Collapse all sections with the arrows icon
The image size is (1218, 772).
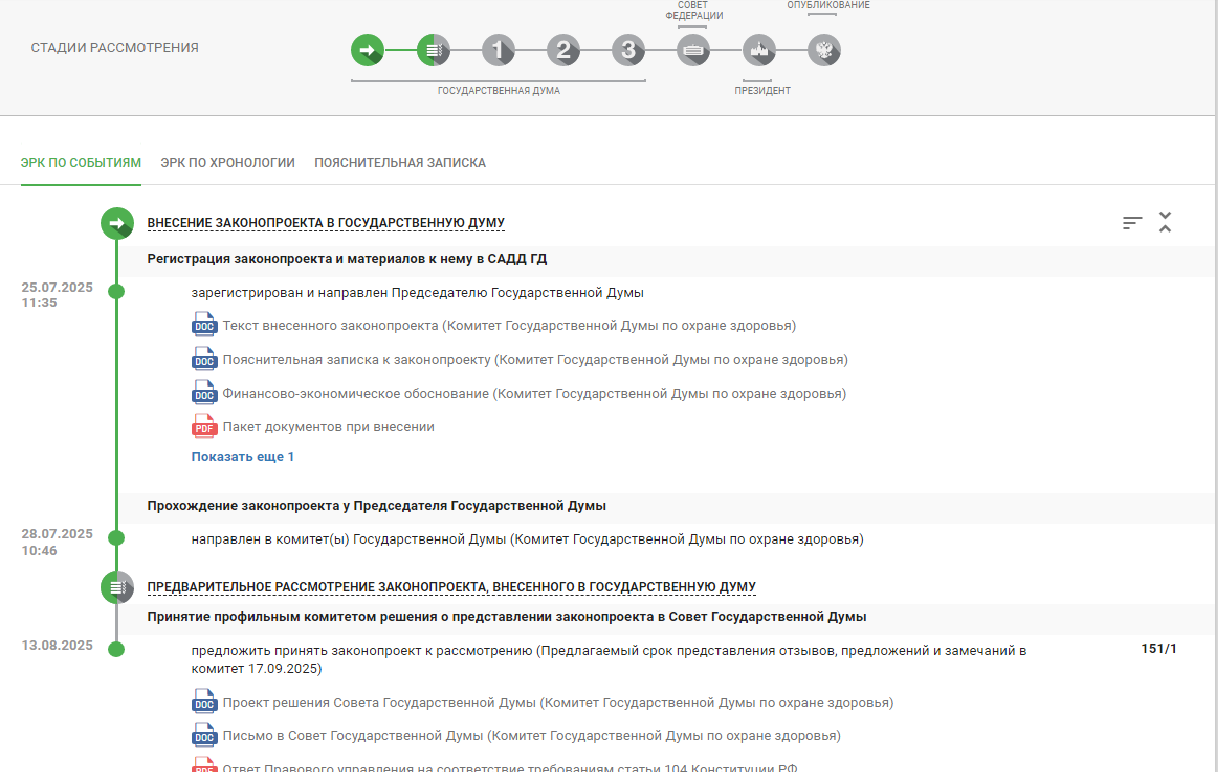[x=1165, y=223]
